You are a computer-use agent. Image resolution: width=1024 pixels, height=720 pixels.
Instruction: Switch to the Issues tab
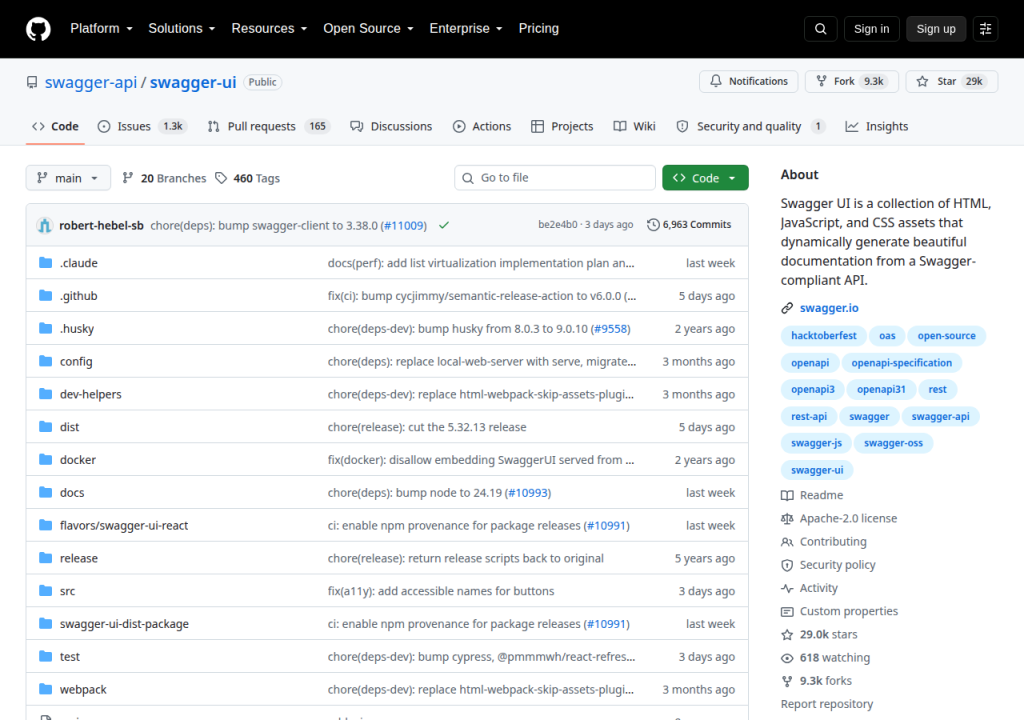[x=142, y=126]
